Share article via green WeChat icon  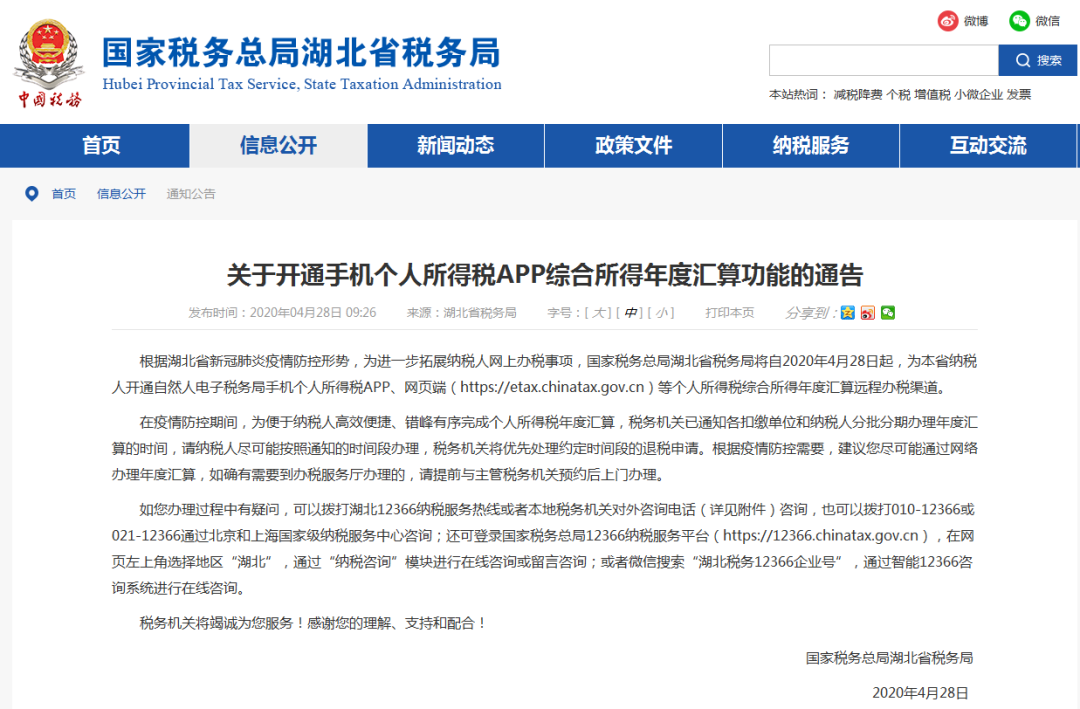coord(888,313)
